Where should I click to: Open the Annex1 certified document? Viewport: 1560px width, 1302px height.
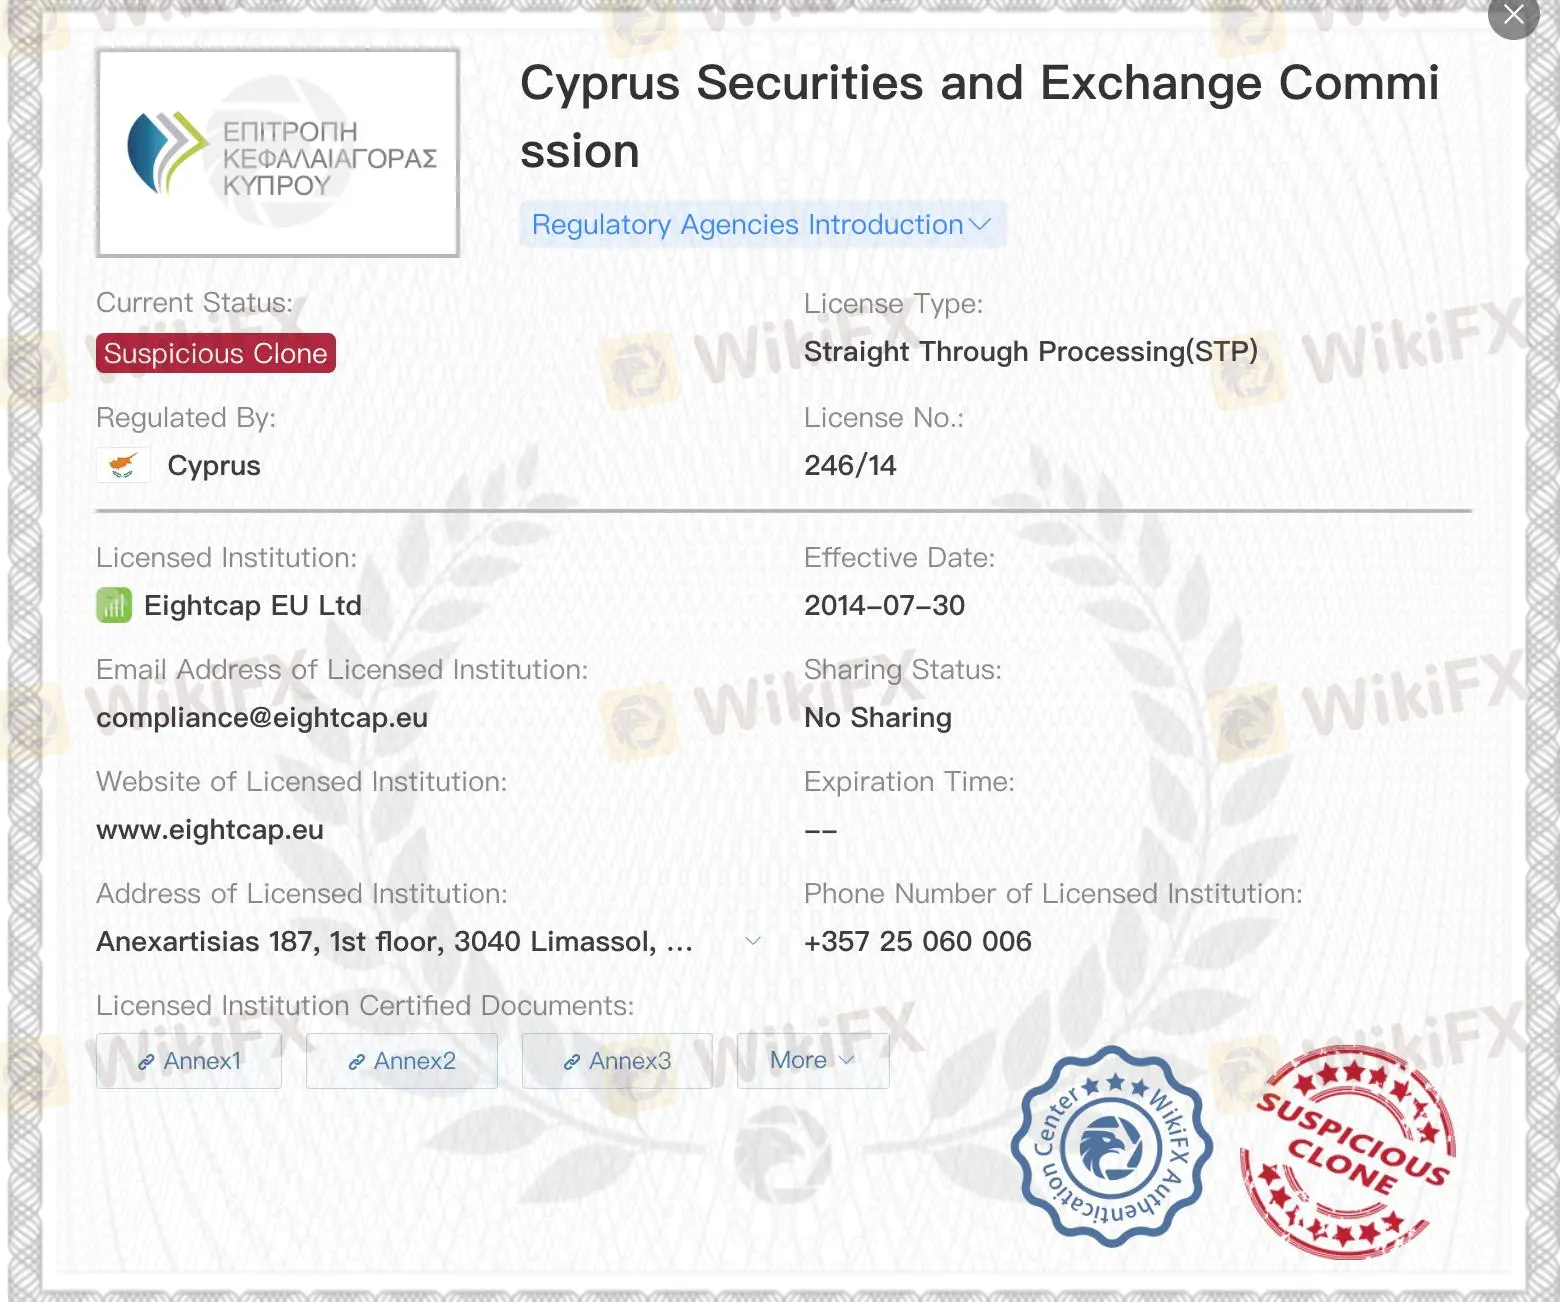[x=189, y=1061]
